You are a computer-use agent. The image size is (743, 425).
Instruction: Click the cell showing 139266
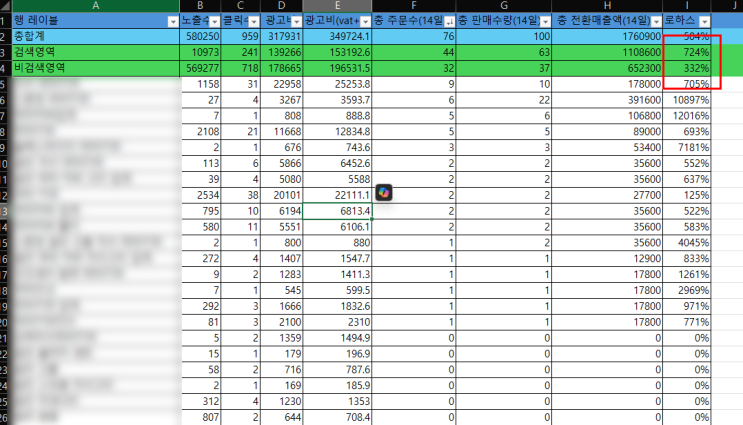(281, 52)
